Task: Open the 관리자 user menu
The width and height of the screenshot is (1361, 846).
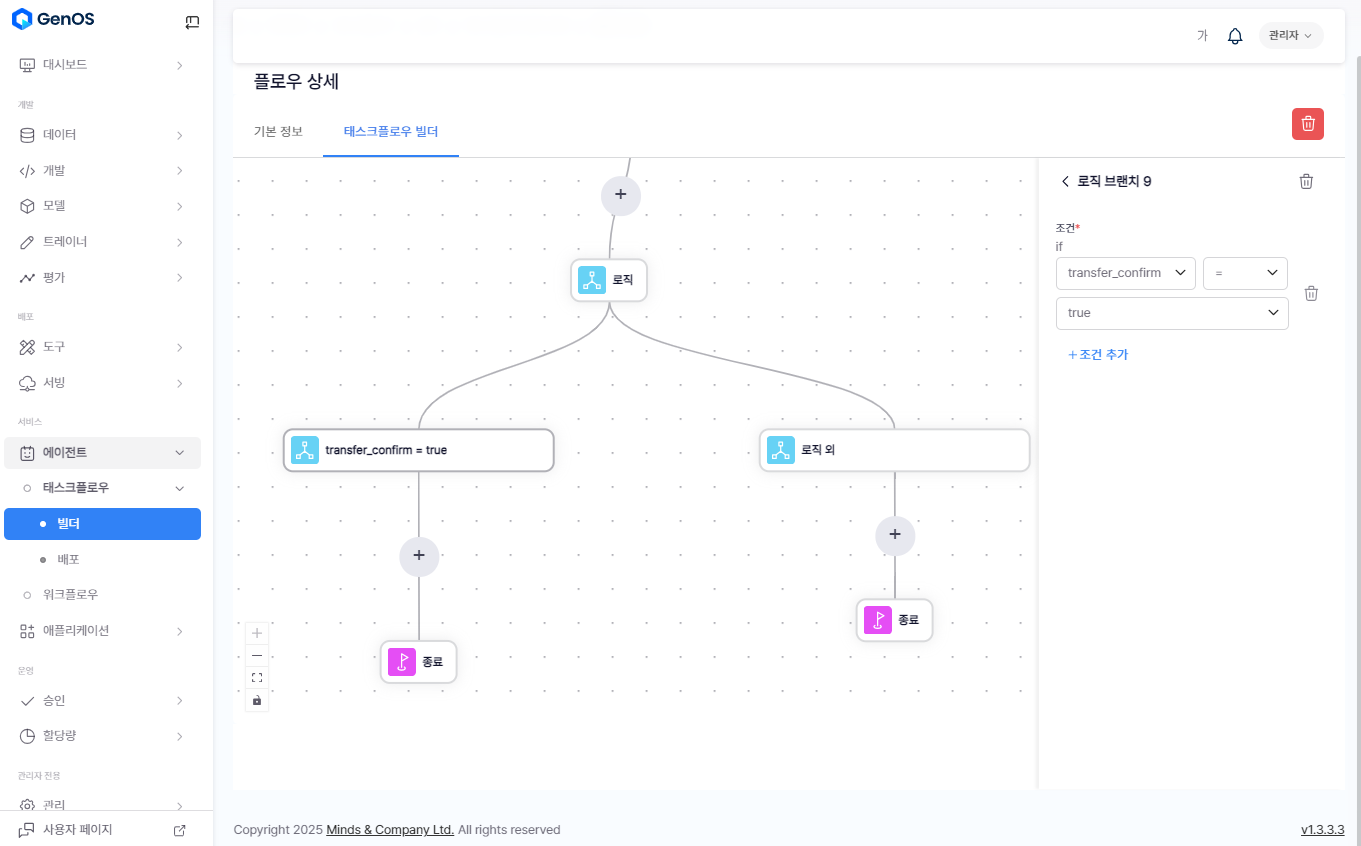Action: point(1290,36)
